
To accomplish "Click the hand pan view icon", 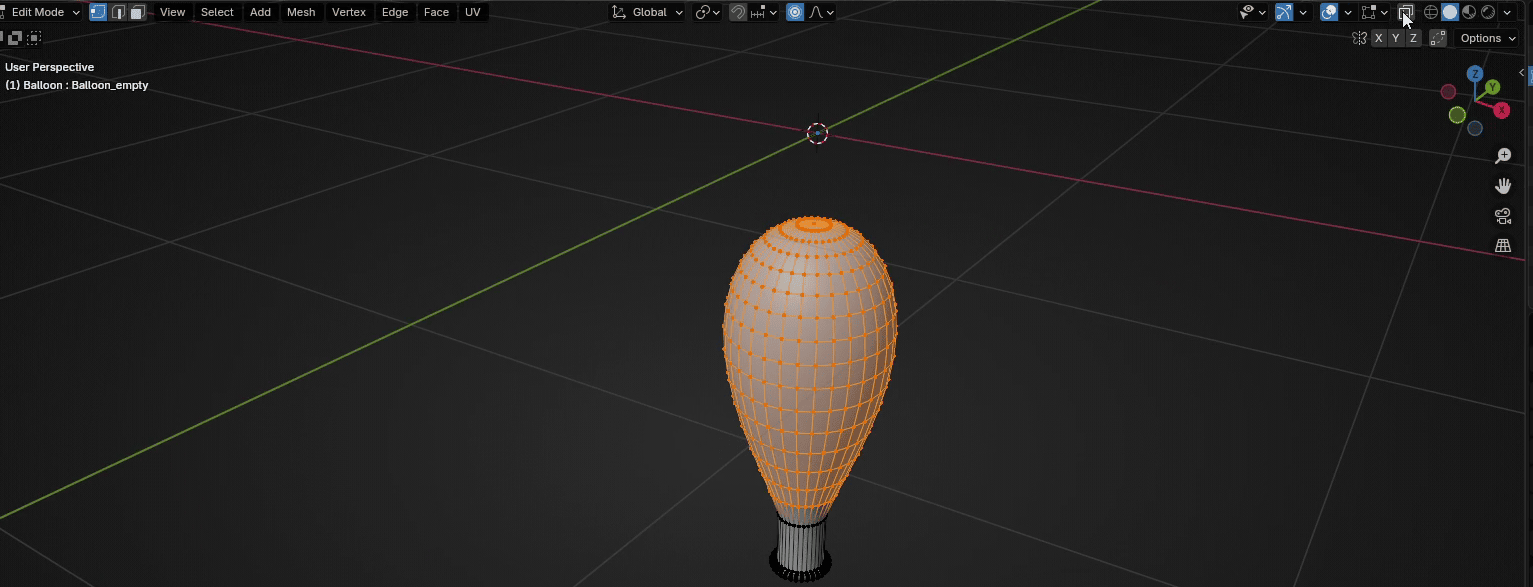I will tap(1502, 186).
